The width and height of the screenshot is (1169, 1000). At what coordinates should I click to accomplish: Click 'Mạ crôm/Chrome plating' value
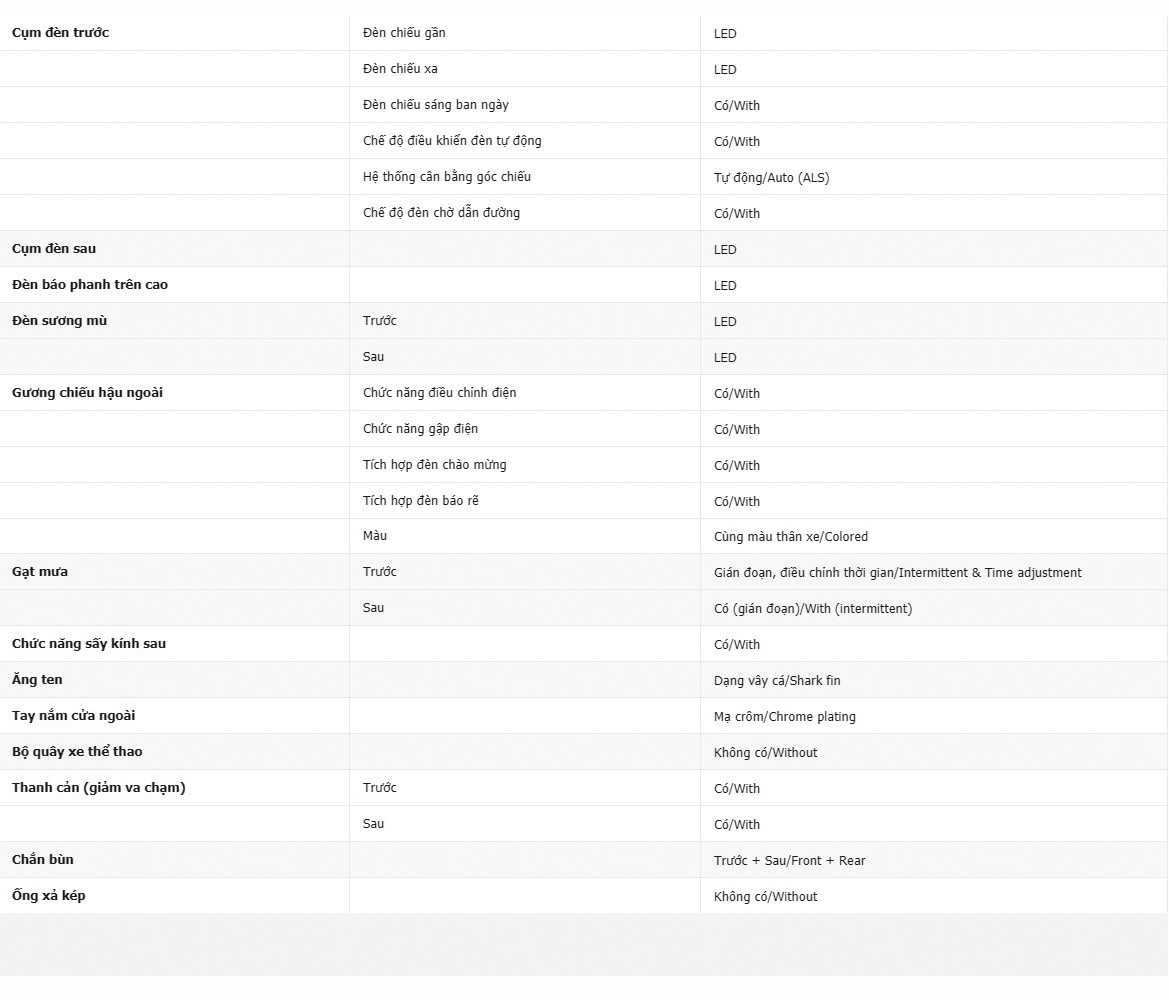784,717
